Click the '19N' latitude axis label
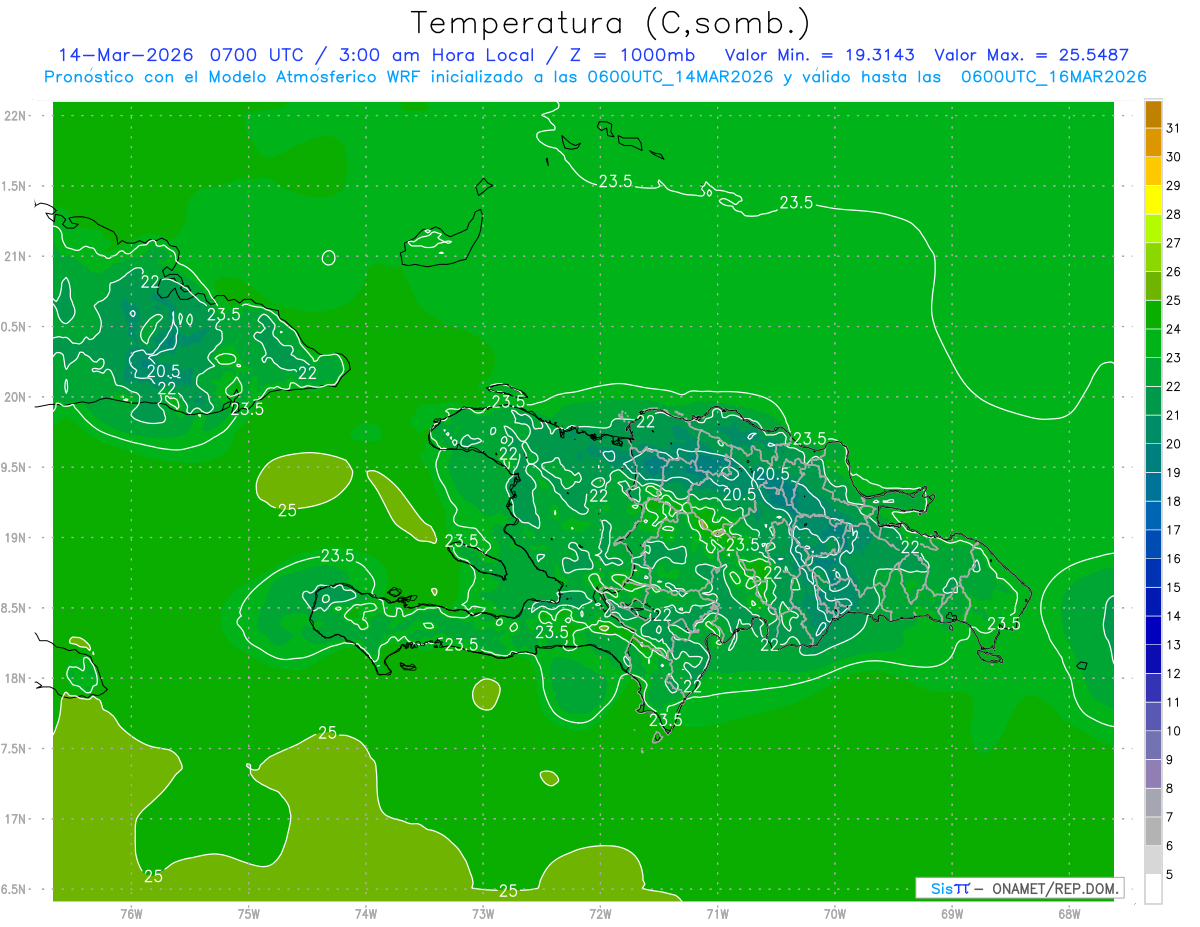Viewport: 1200px width, 927px height. point(15,538)
